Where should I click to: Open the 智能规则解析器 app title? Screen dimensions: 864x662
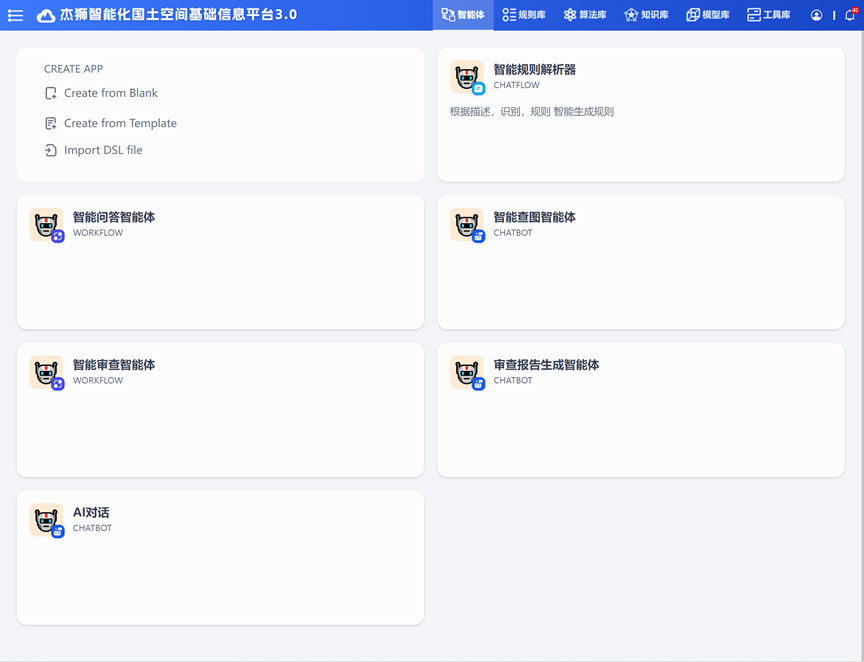coord(534,69)
